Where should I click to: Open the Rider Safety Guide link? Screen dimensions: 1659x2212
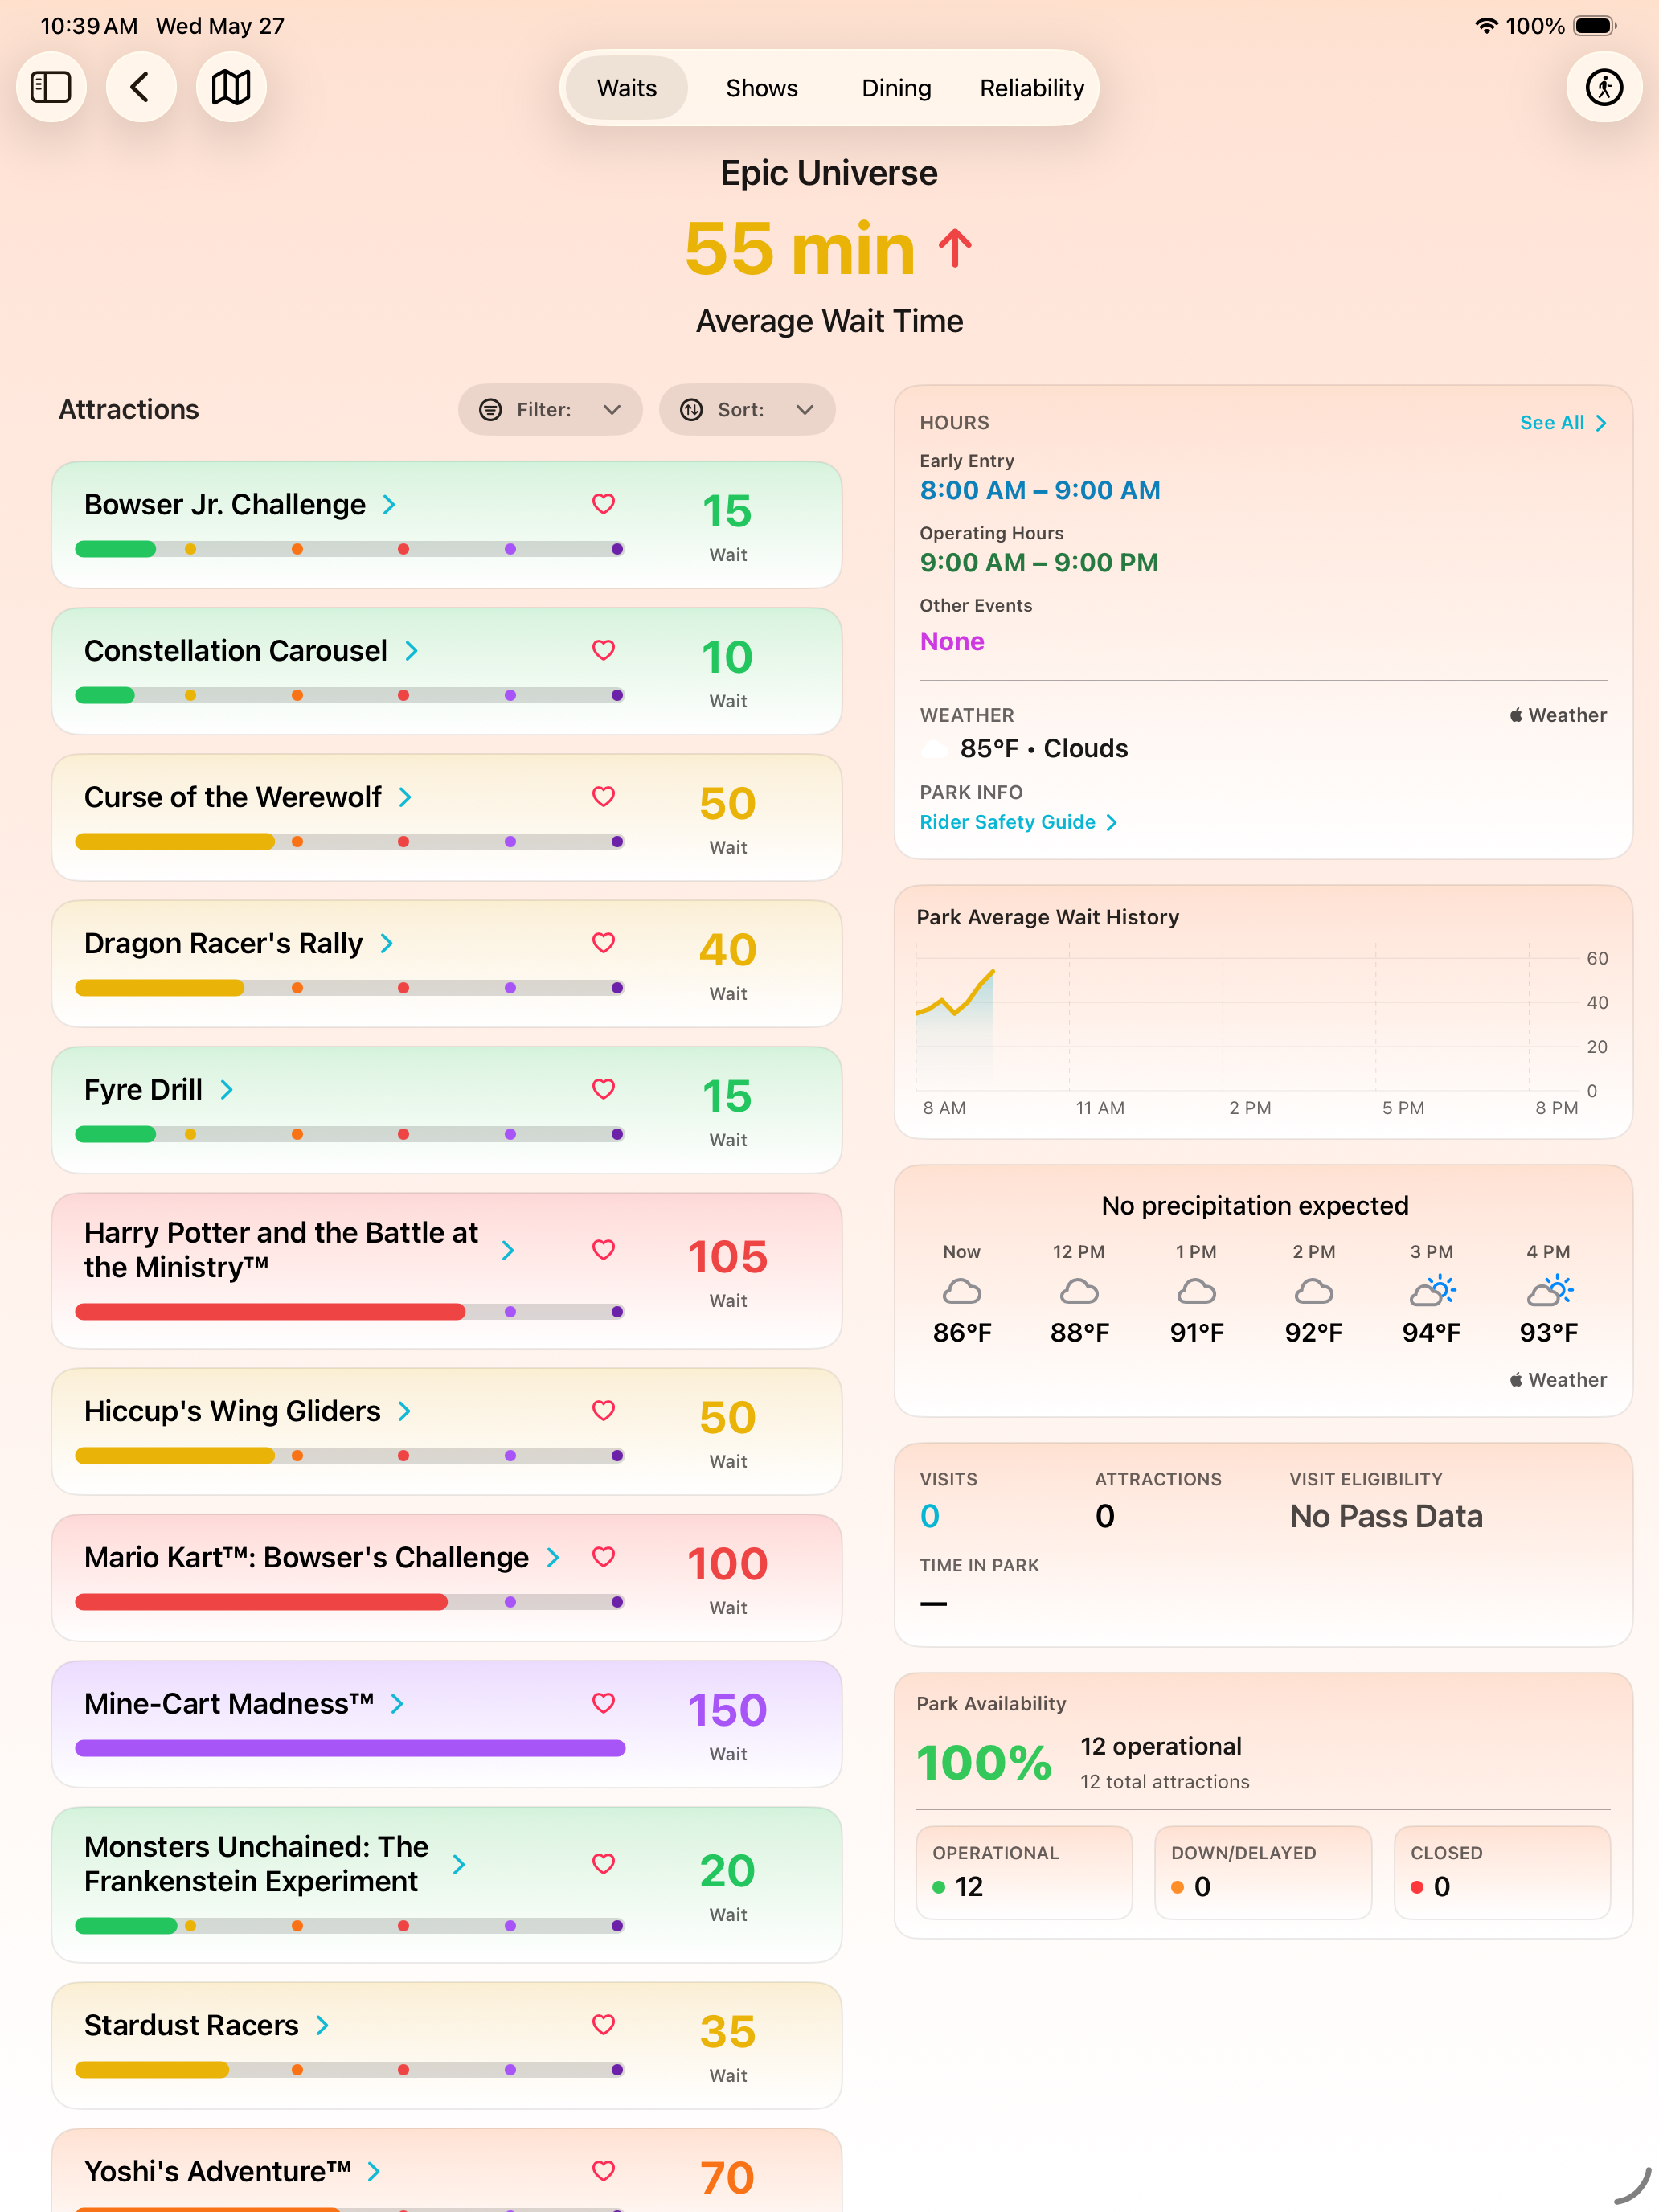(x=1018, y=822)
